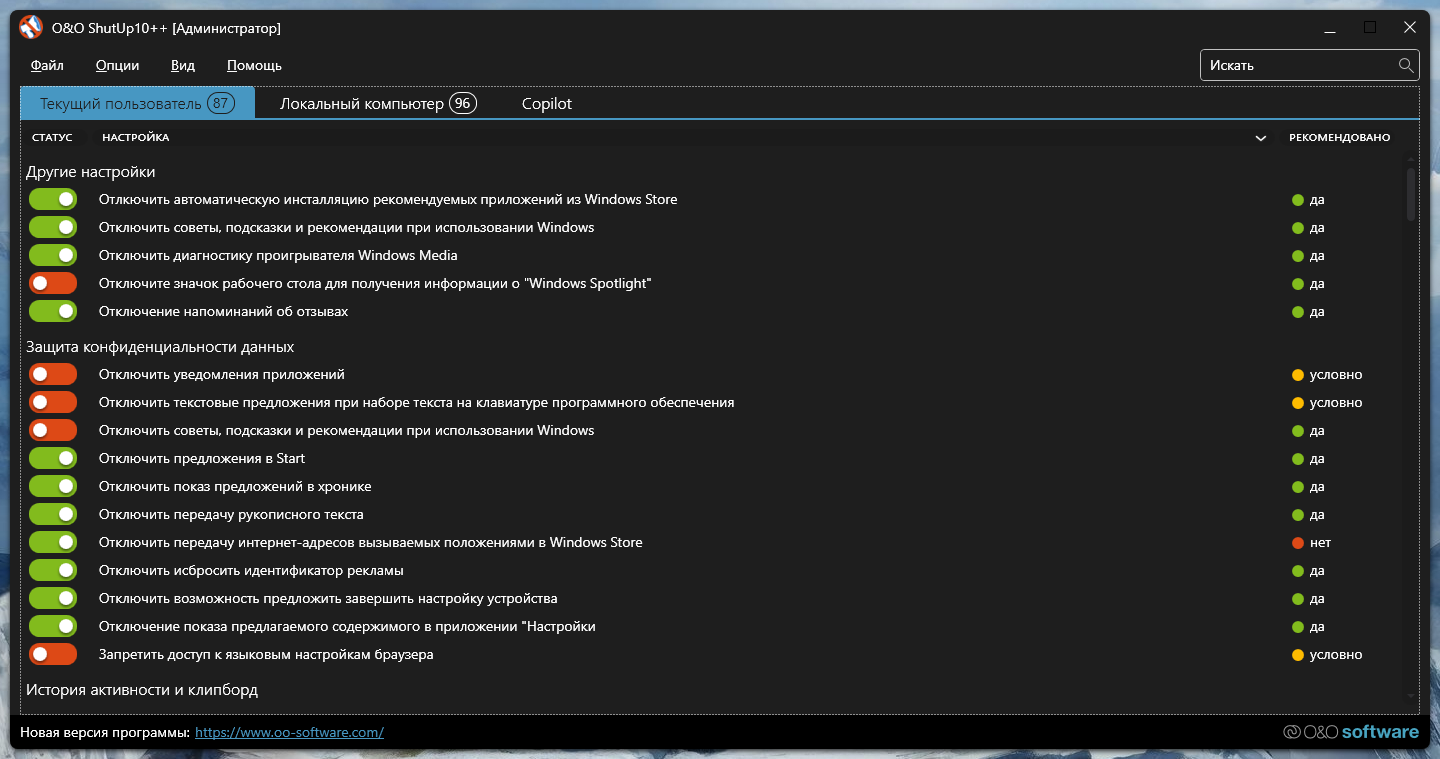Viewport: 1440px width, 759px height.
Task: Open the oo-software.com link
Action: (289, 732)
